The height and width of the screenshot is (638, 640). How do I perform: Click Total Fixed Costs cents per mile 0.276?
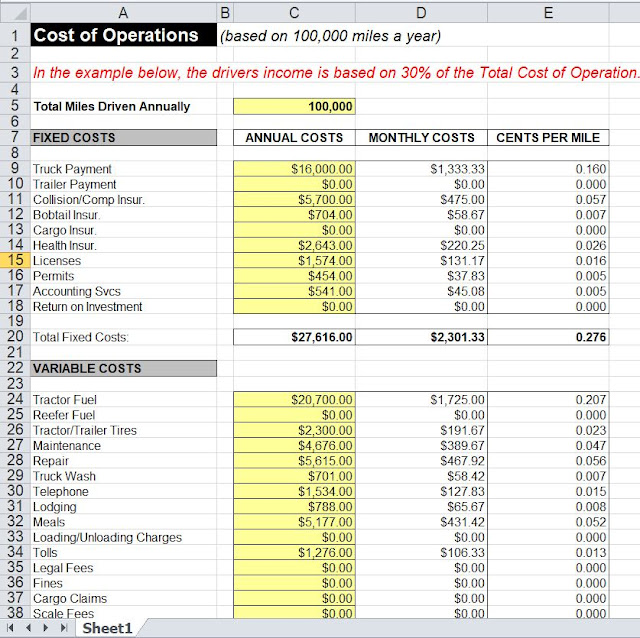(x=548, y=337)
